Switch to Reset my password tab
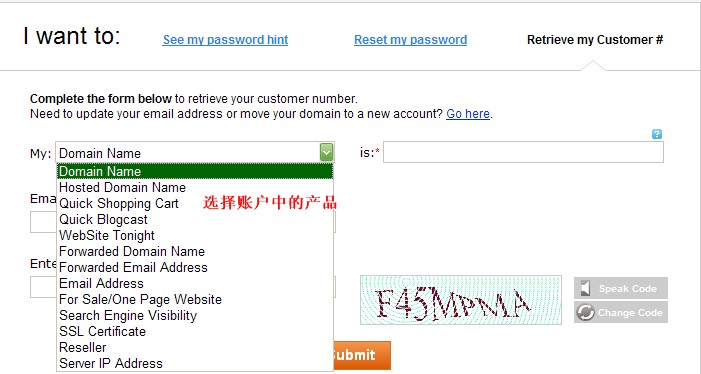This screenshot has height=374, width=701. 410,40
